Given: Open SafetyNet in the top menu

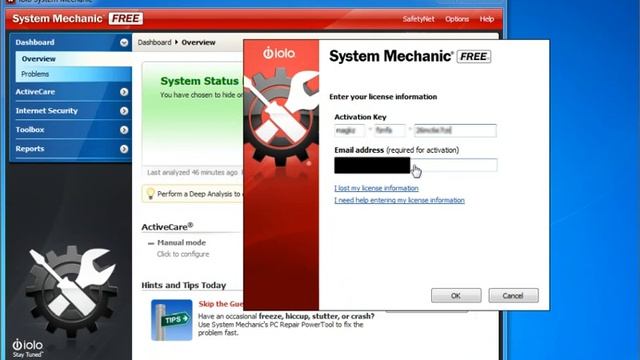Looking at the screenshot, I should [418, 19].
